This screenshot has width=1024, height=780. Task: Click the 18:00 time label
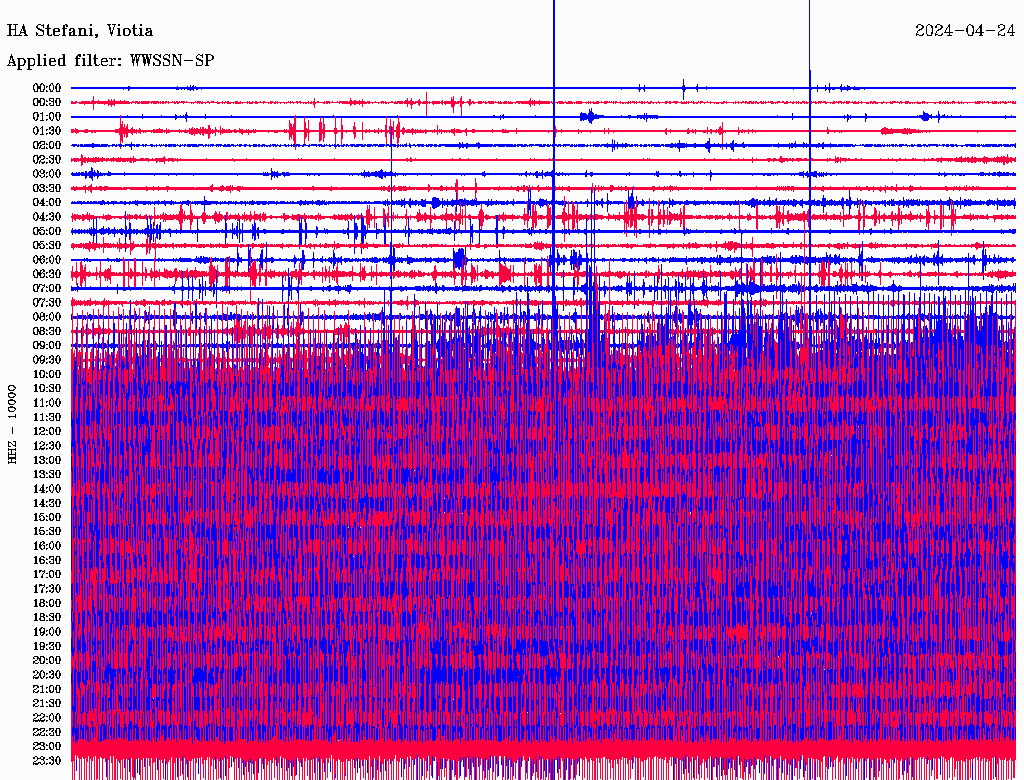coord(47,603)
